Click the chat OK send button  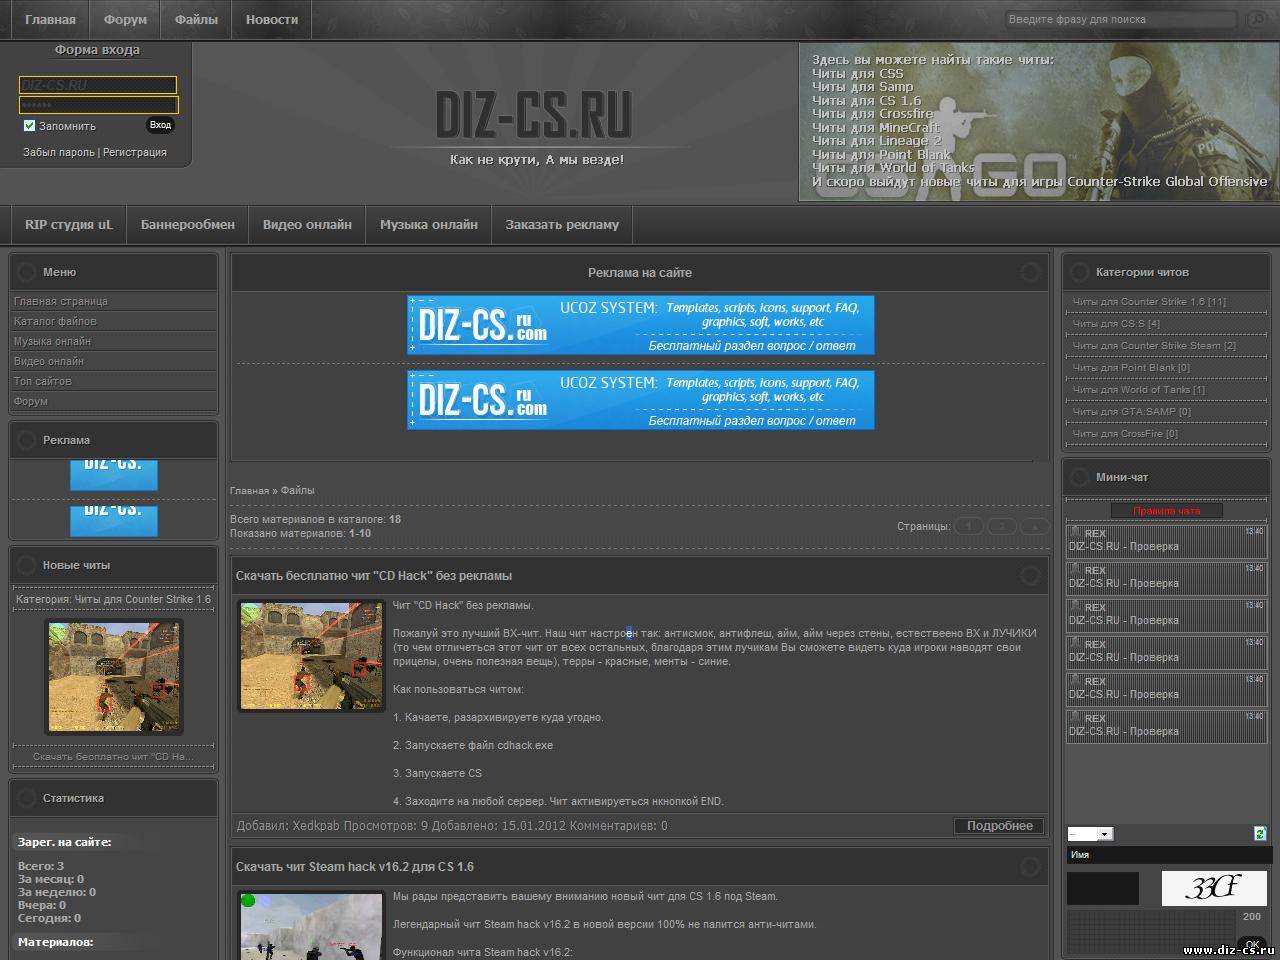pyautogui.click(x=1252, y=944)
